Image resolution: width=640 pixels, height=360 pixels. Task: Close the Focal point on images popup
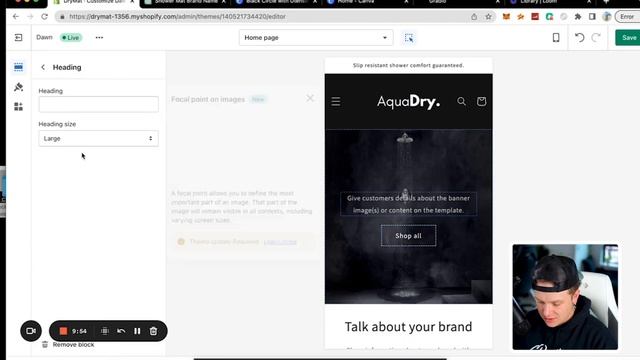310,98
